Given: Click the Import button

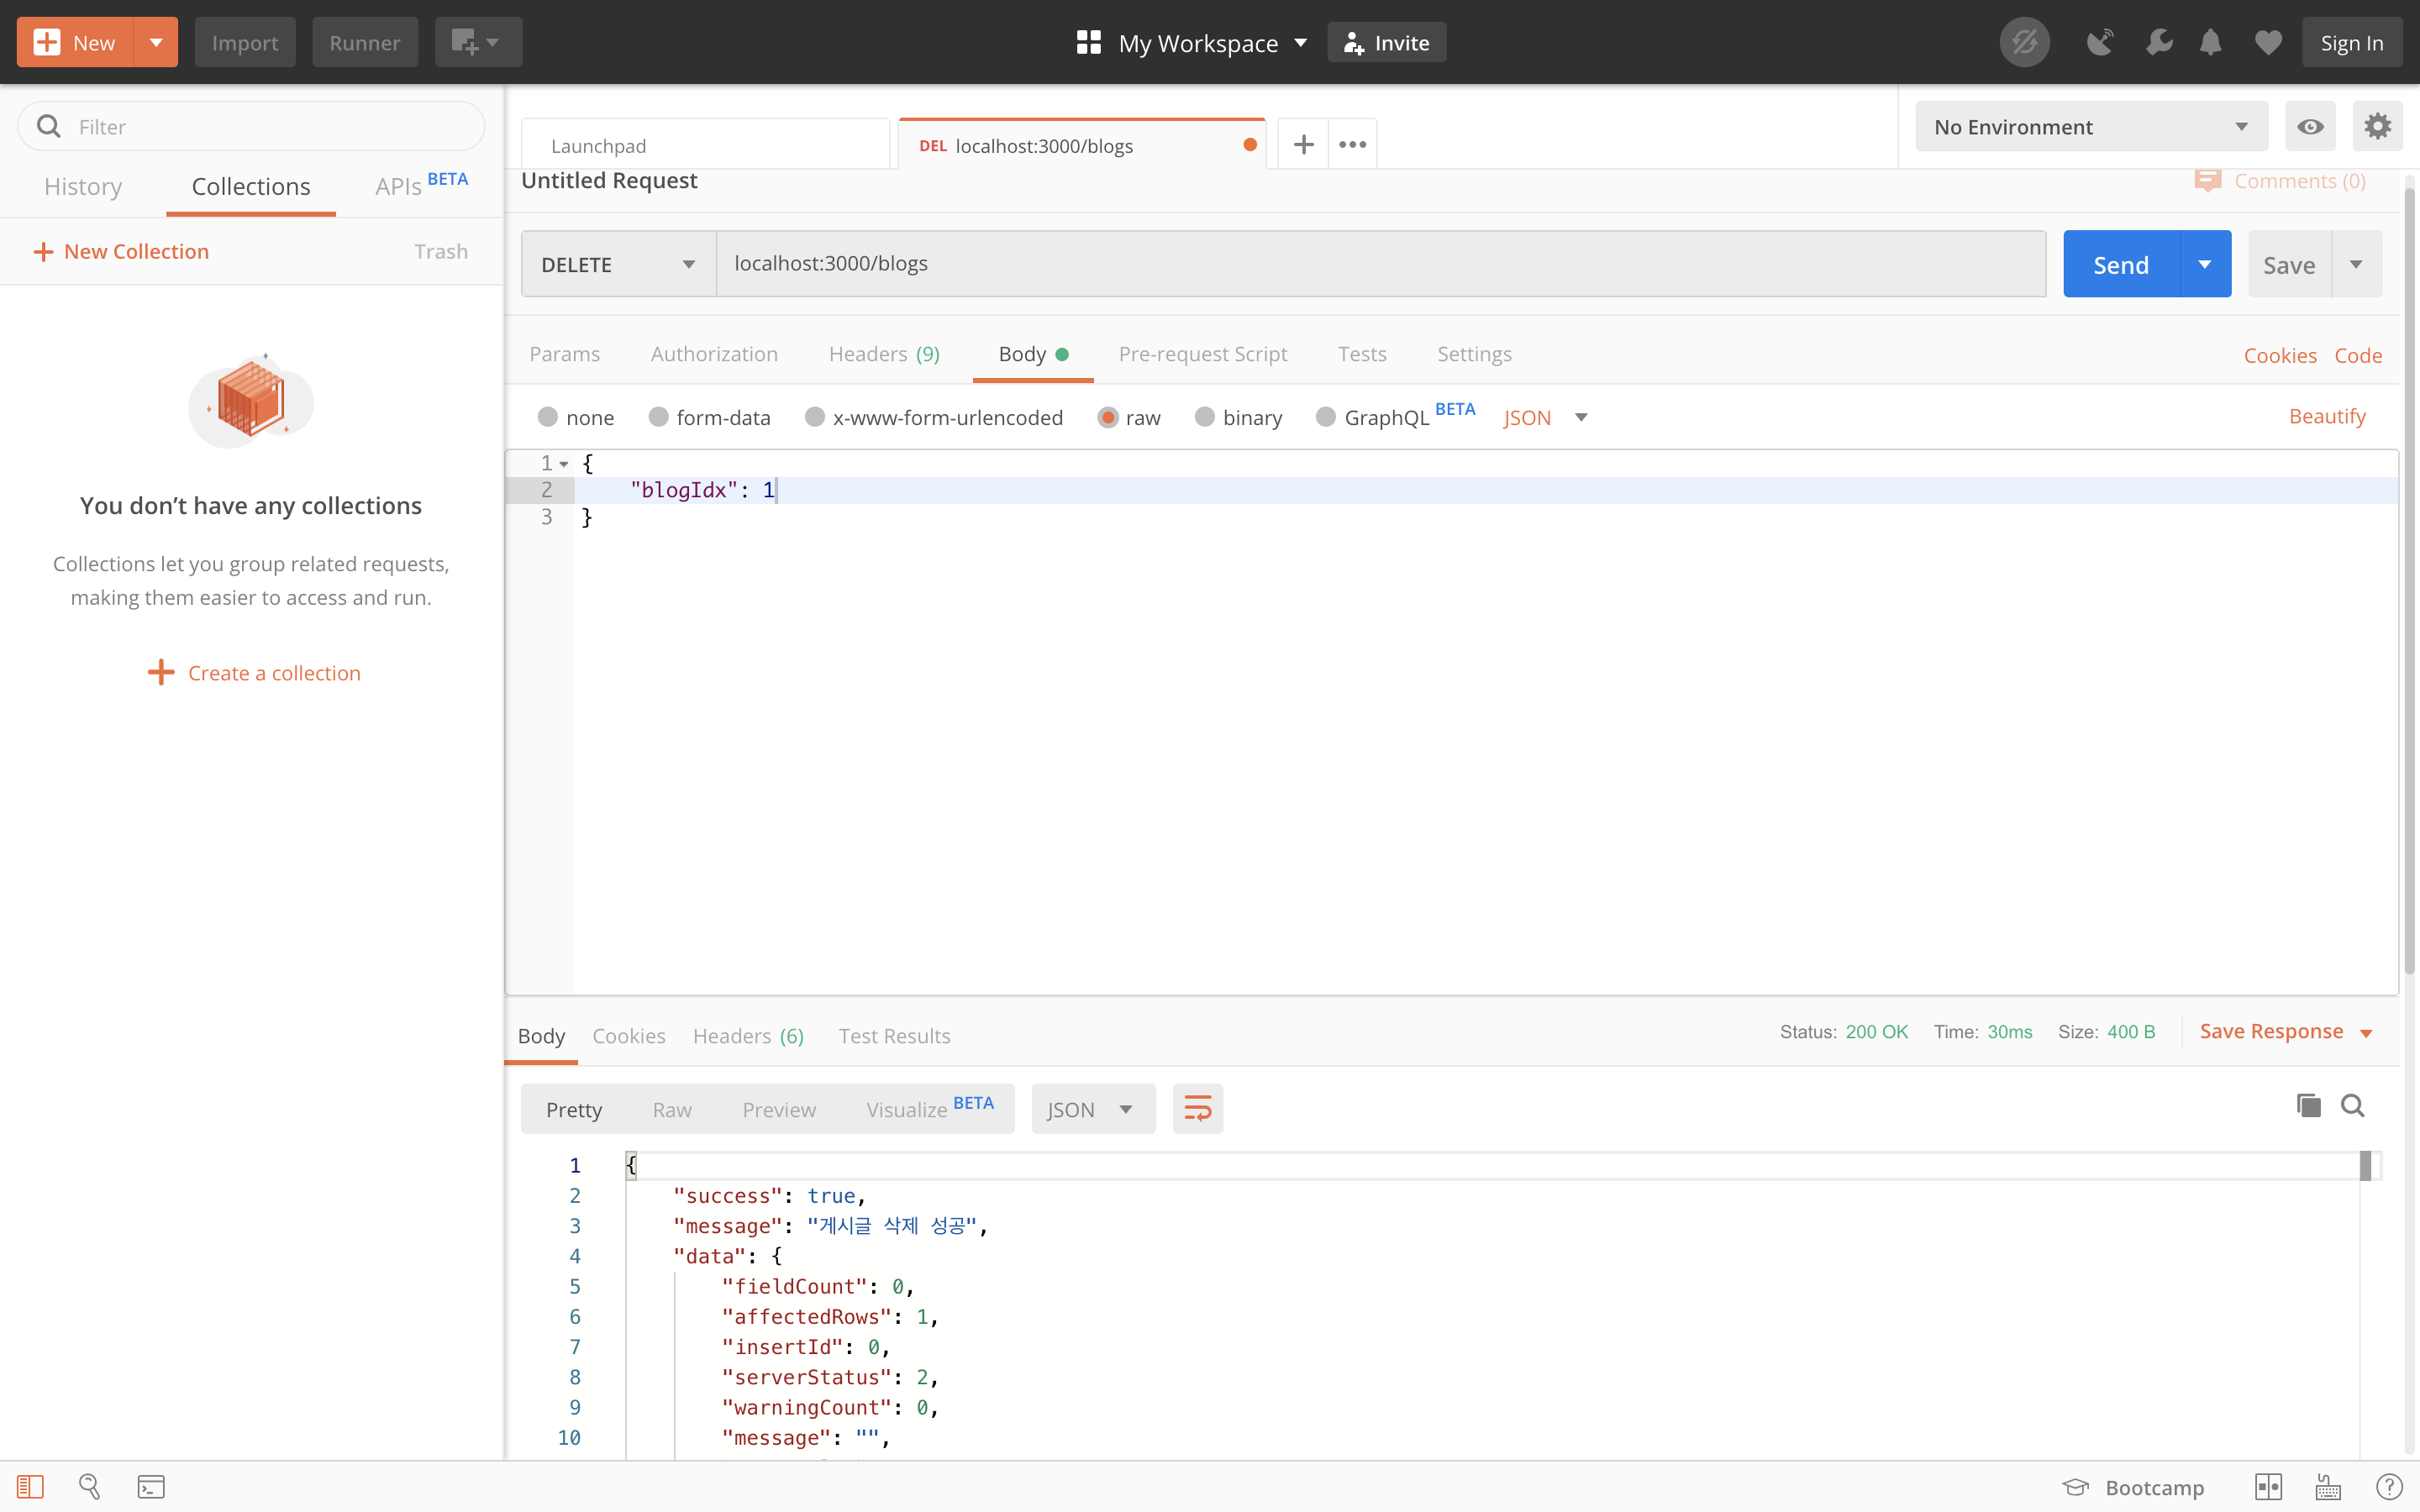Looking at the screenshot, I should pos(245,43).
